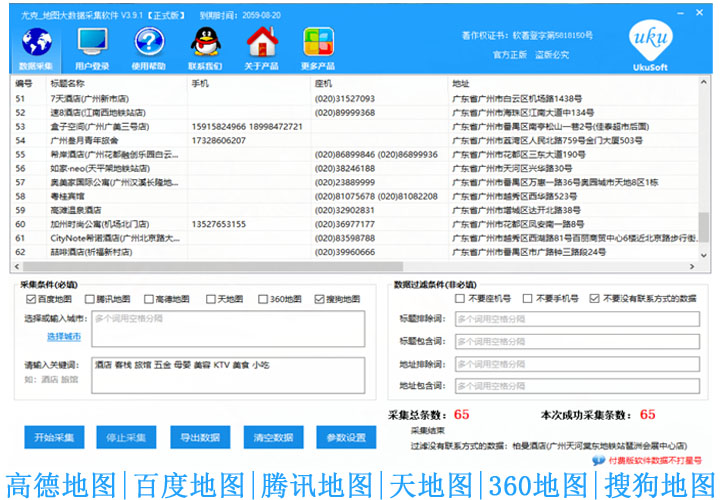Select row 58 粤桂宾馆

tap(354, 197)
